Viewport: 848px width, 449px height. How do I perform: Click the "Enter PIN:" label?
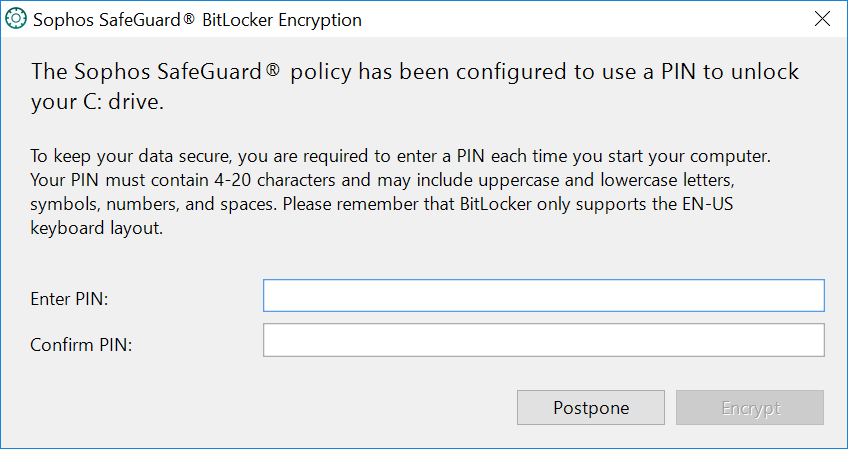click(x=69, y=299)
